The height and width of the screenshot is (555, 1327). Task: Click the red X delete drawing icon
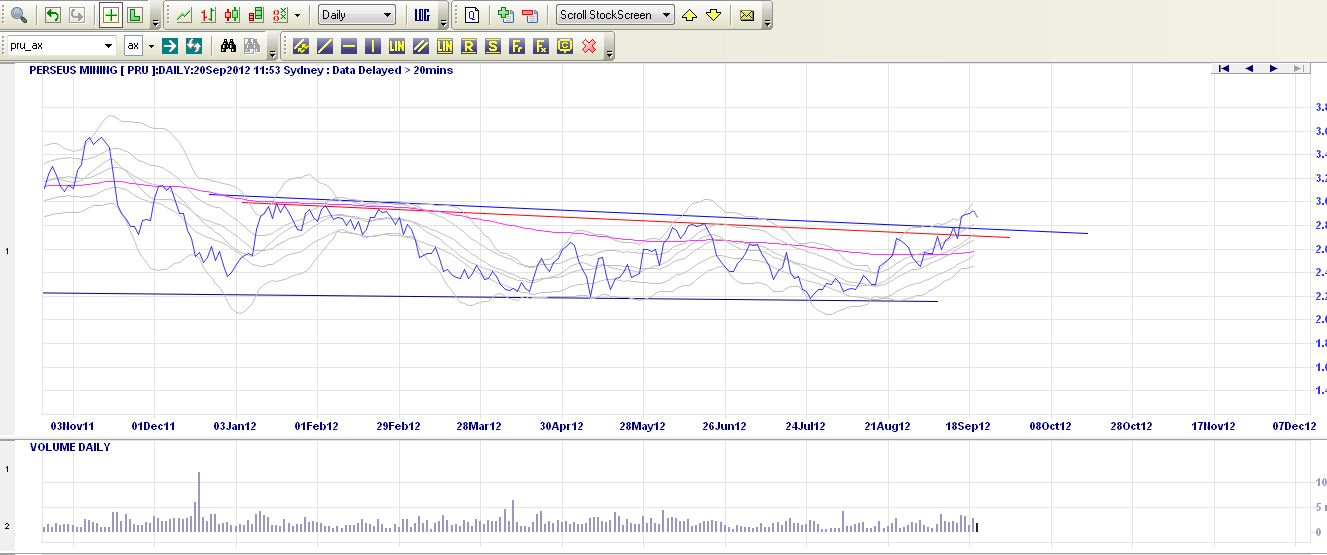(x=589, y=46)
